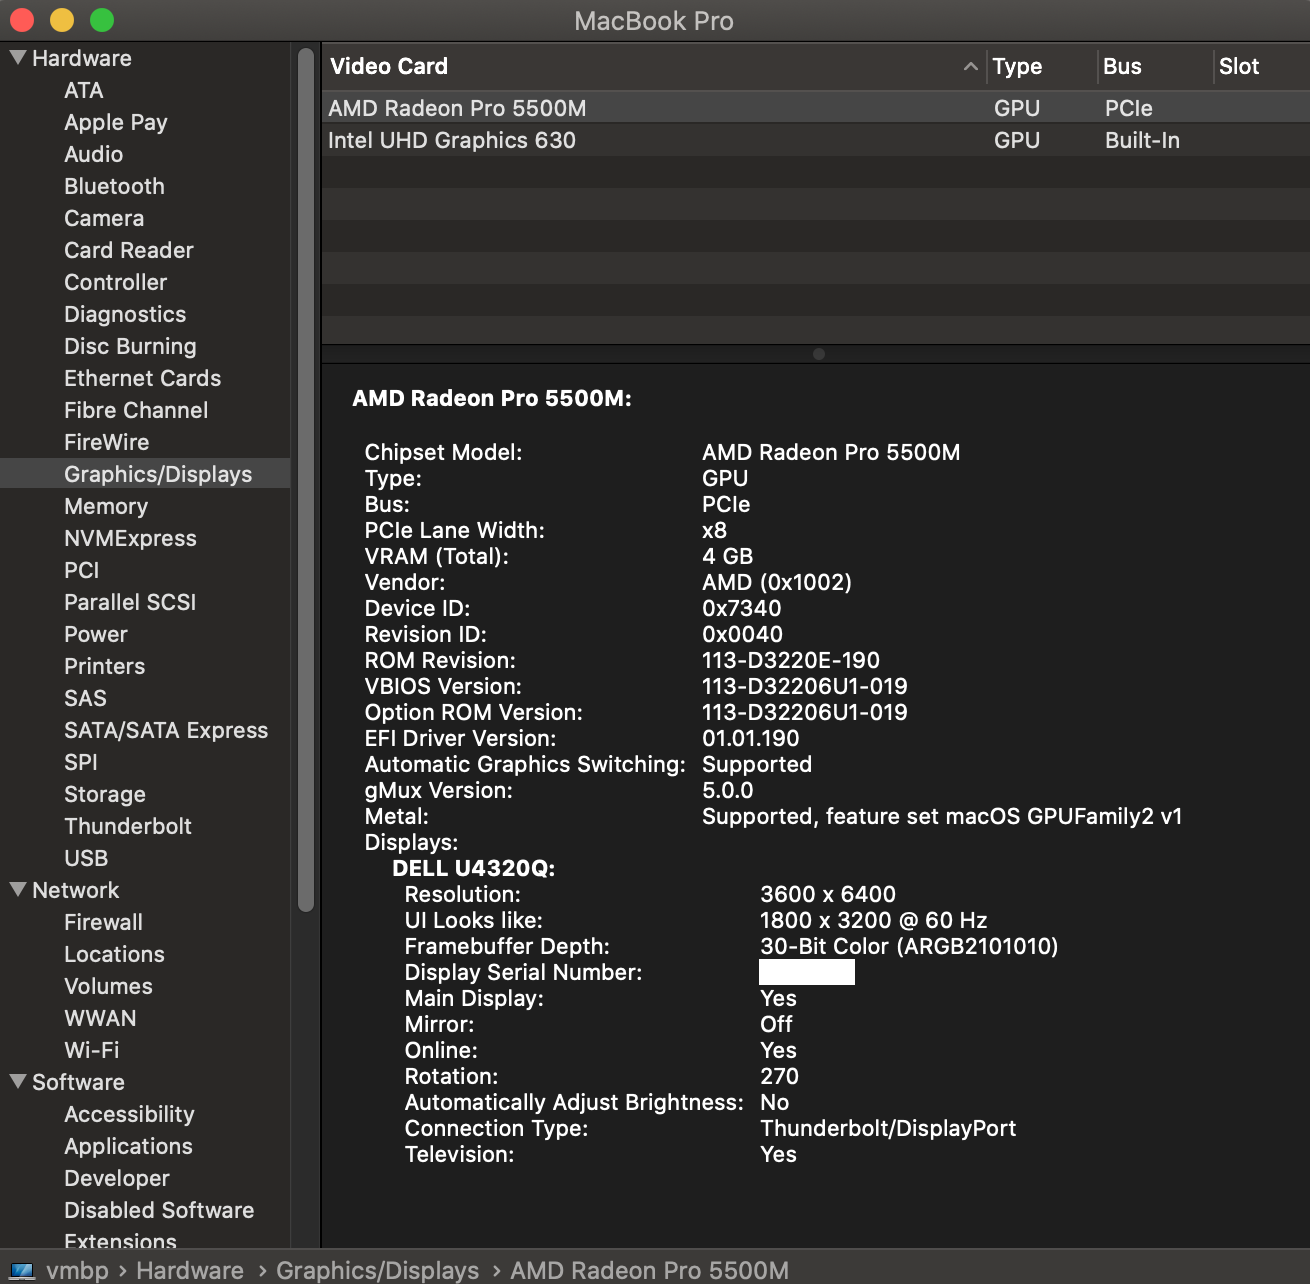Select Accessibility under Software
This screenshot has width=1310, height=1284.
130,1114
